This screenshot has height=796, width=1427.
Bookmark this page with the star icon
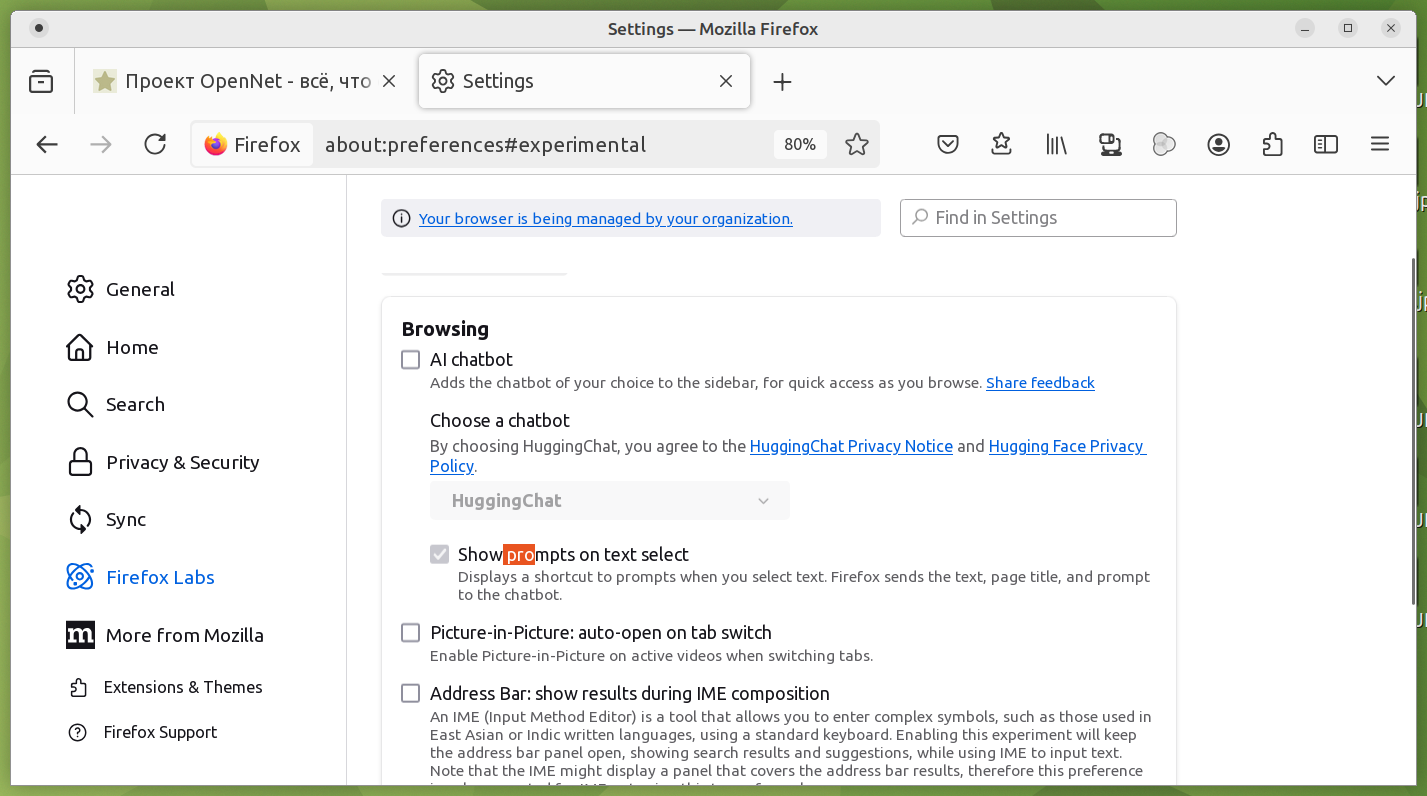[x=857, y=145]
